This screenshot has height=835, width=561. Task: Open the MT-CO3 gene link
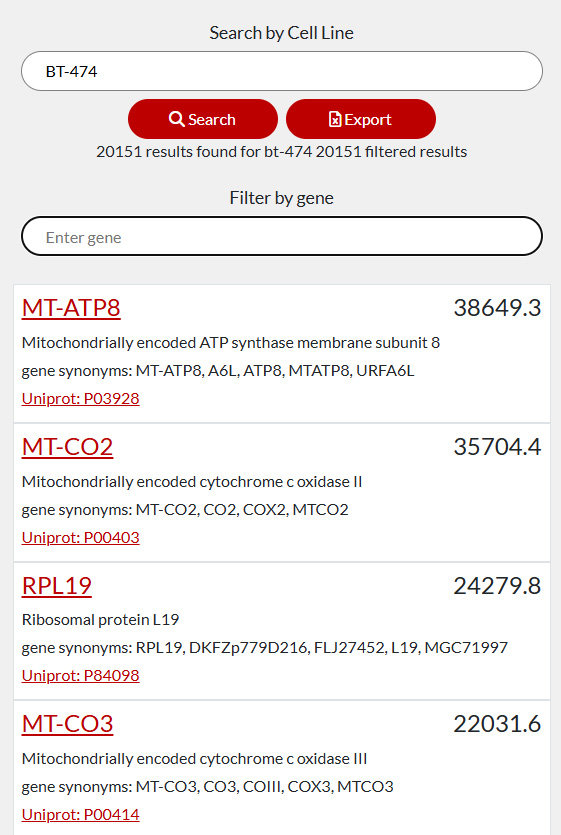67,724
